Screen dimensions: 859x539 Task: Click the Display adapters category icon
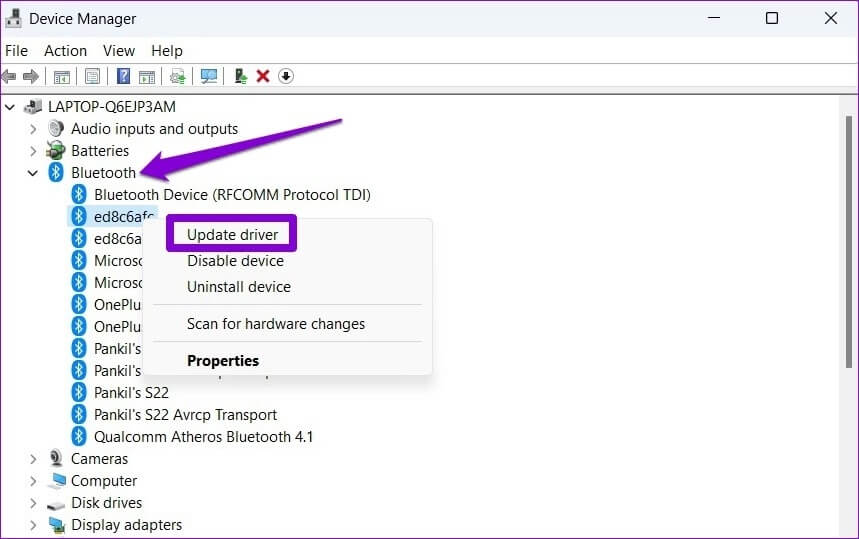point(56,525)
